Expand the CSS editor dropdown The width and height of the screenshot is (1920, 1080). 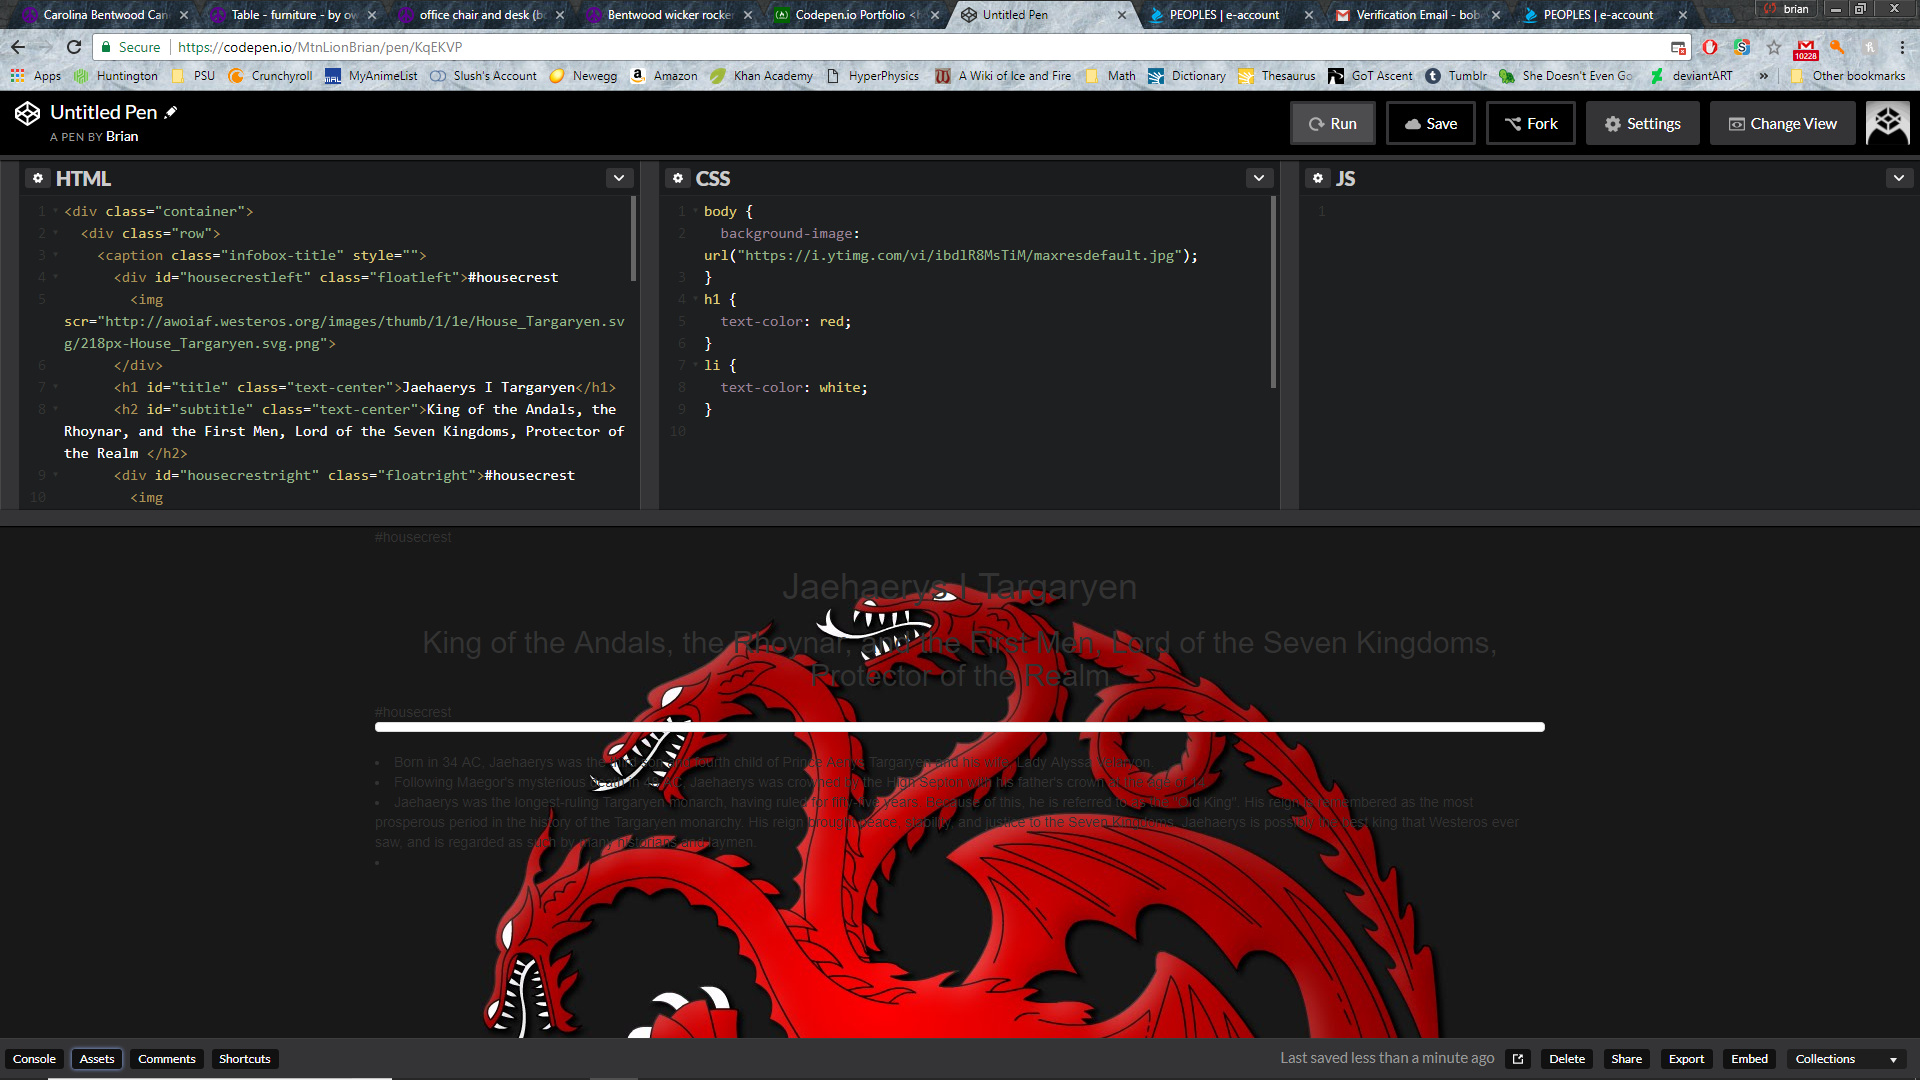(1259, 178)
